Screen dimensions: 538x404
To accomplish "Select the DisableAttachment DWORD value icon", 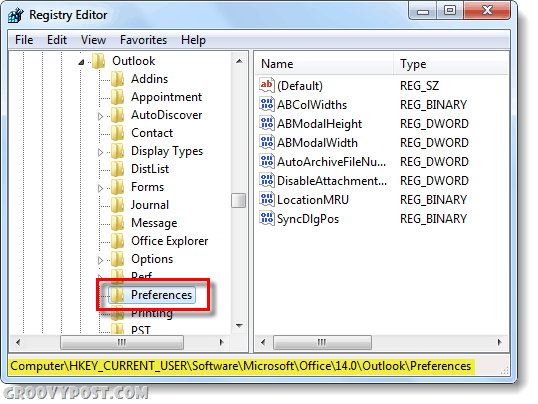I will pos(267,180).
